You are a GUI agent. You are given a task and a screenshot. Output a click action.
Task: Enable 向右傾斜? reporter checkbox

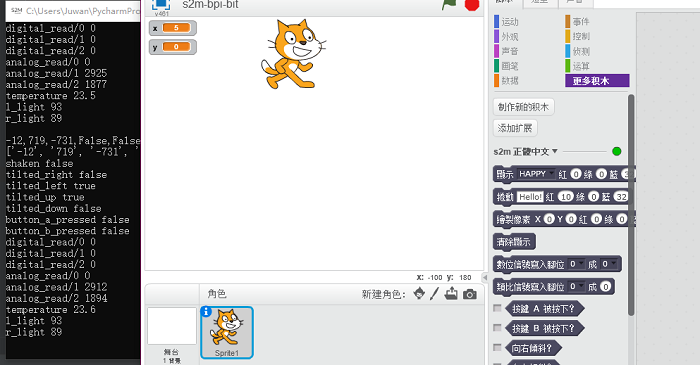click(x=497, y=347)
